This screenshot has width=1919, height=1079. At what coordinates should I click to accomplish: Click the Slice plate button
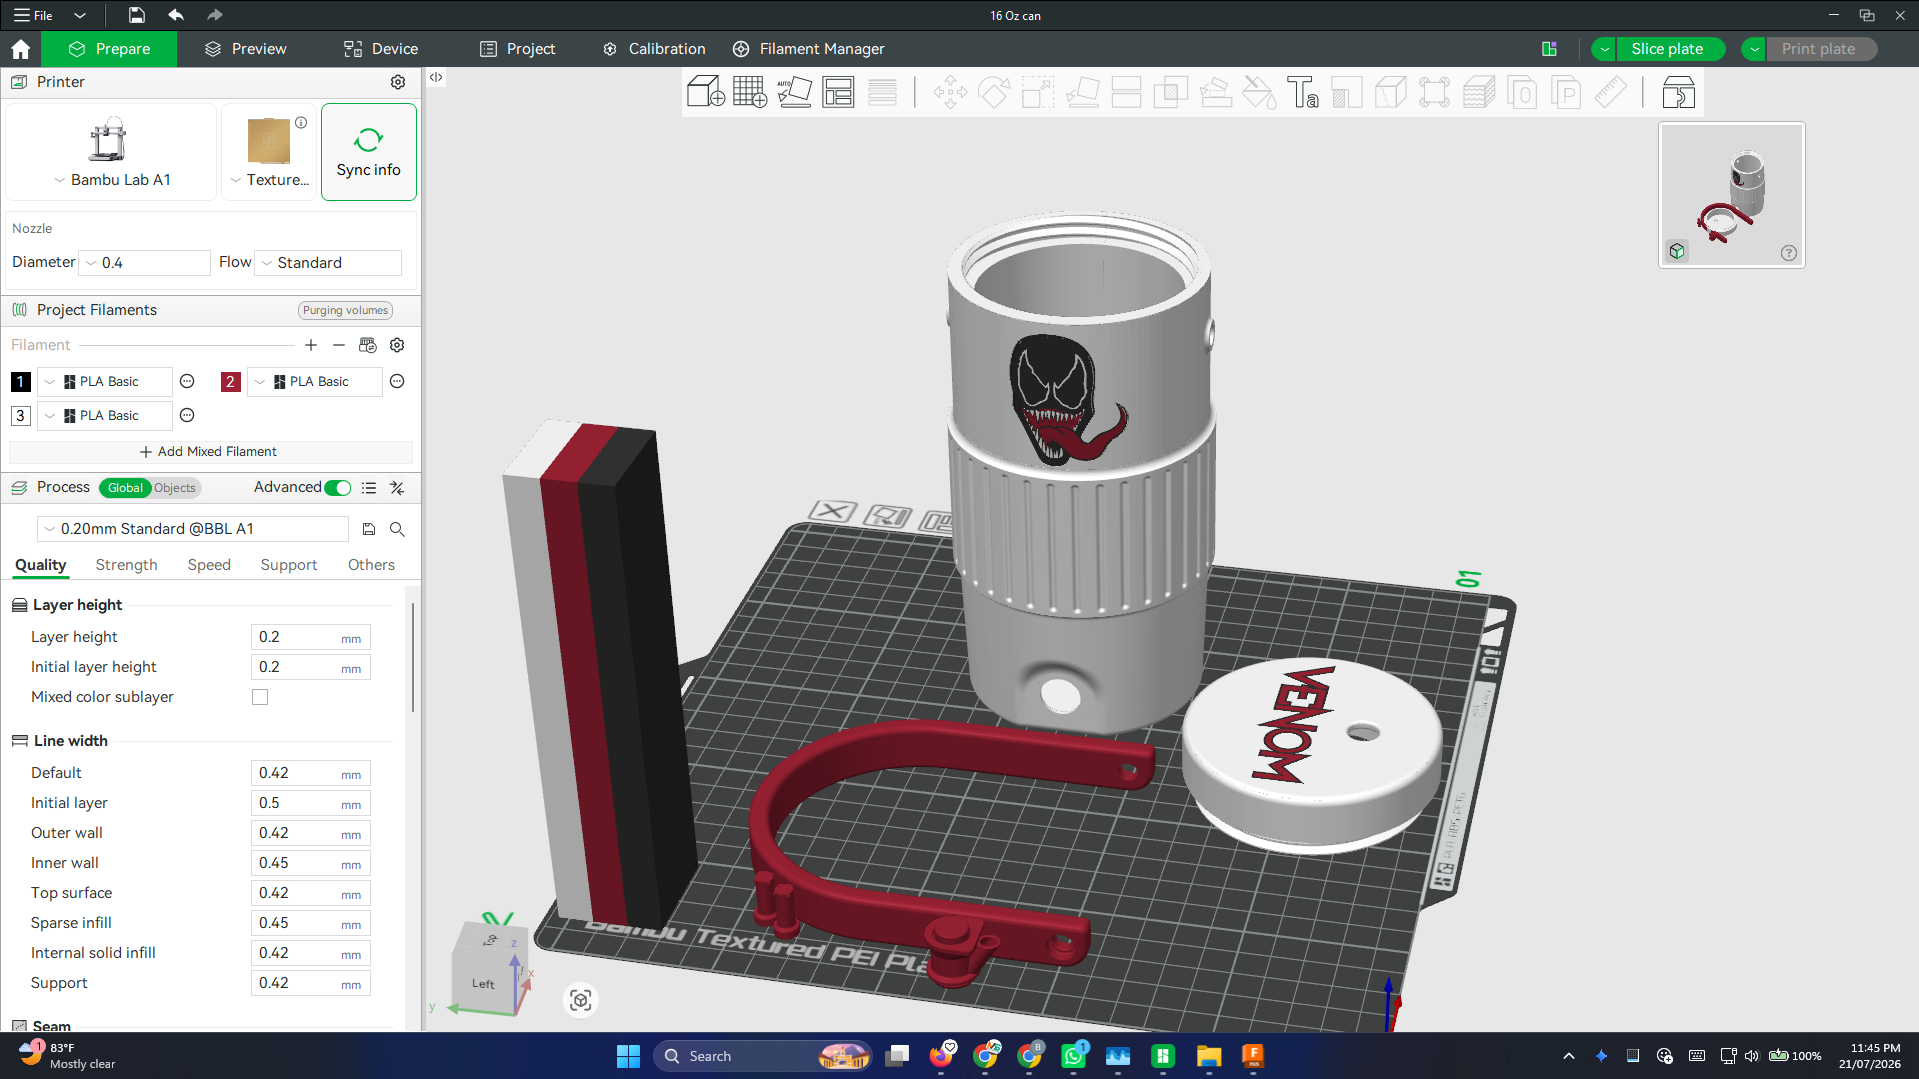[x=1667, y=49]
